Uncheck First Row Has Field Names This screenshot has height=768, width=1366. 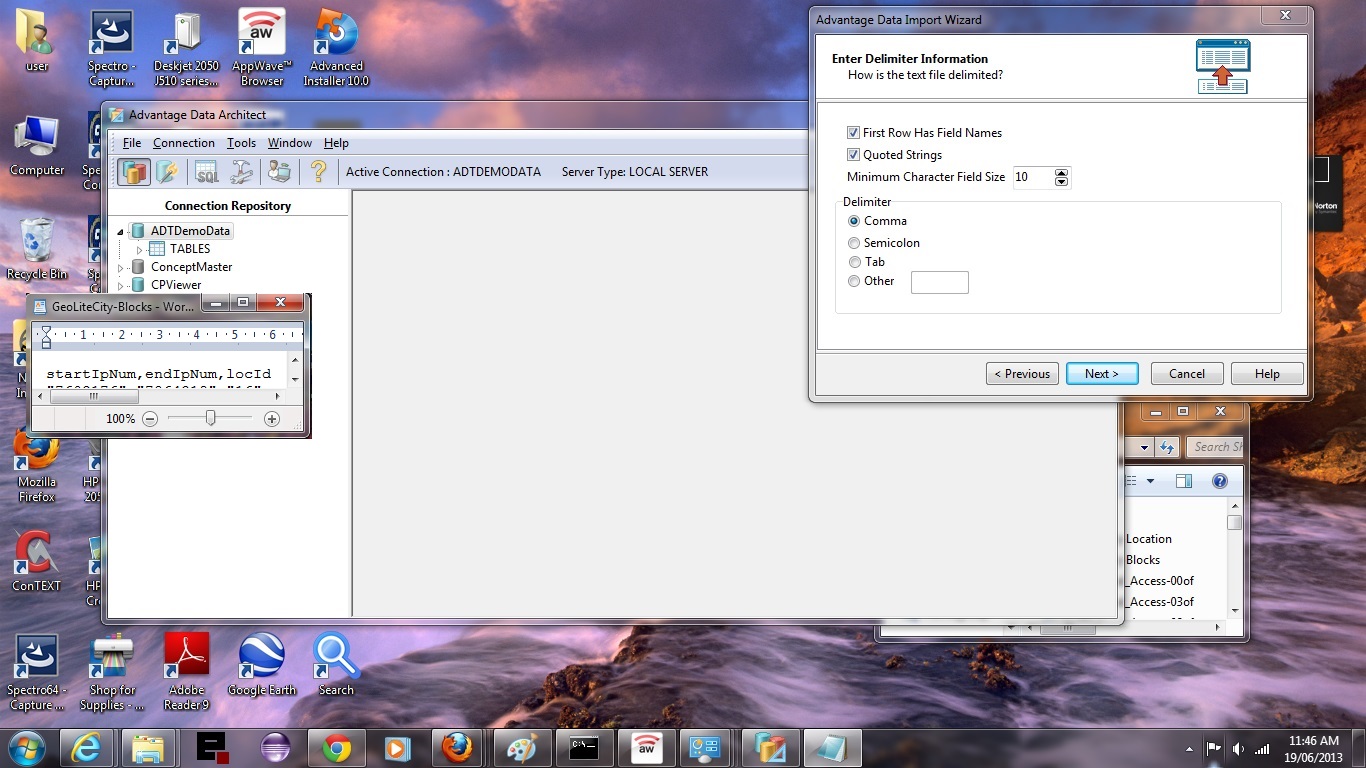coord(853,133)
